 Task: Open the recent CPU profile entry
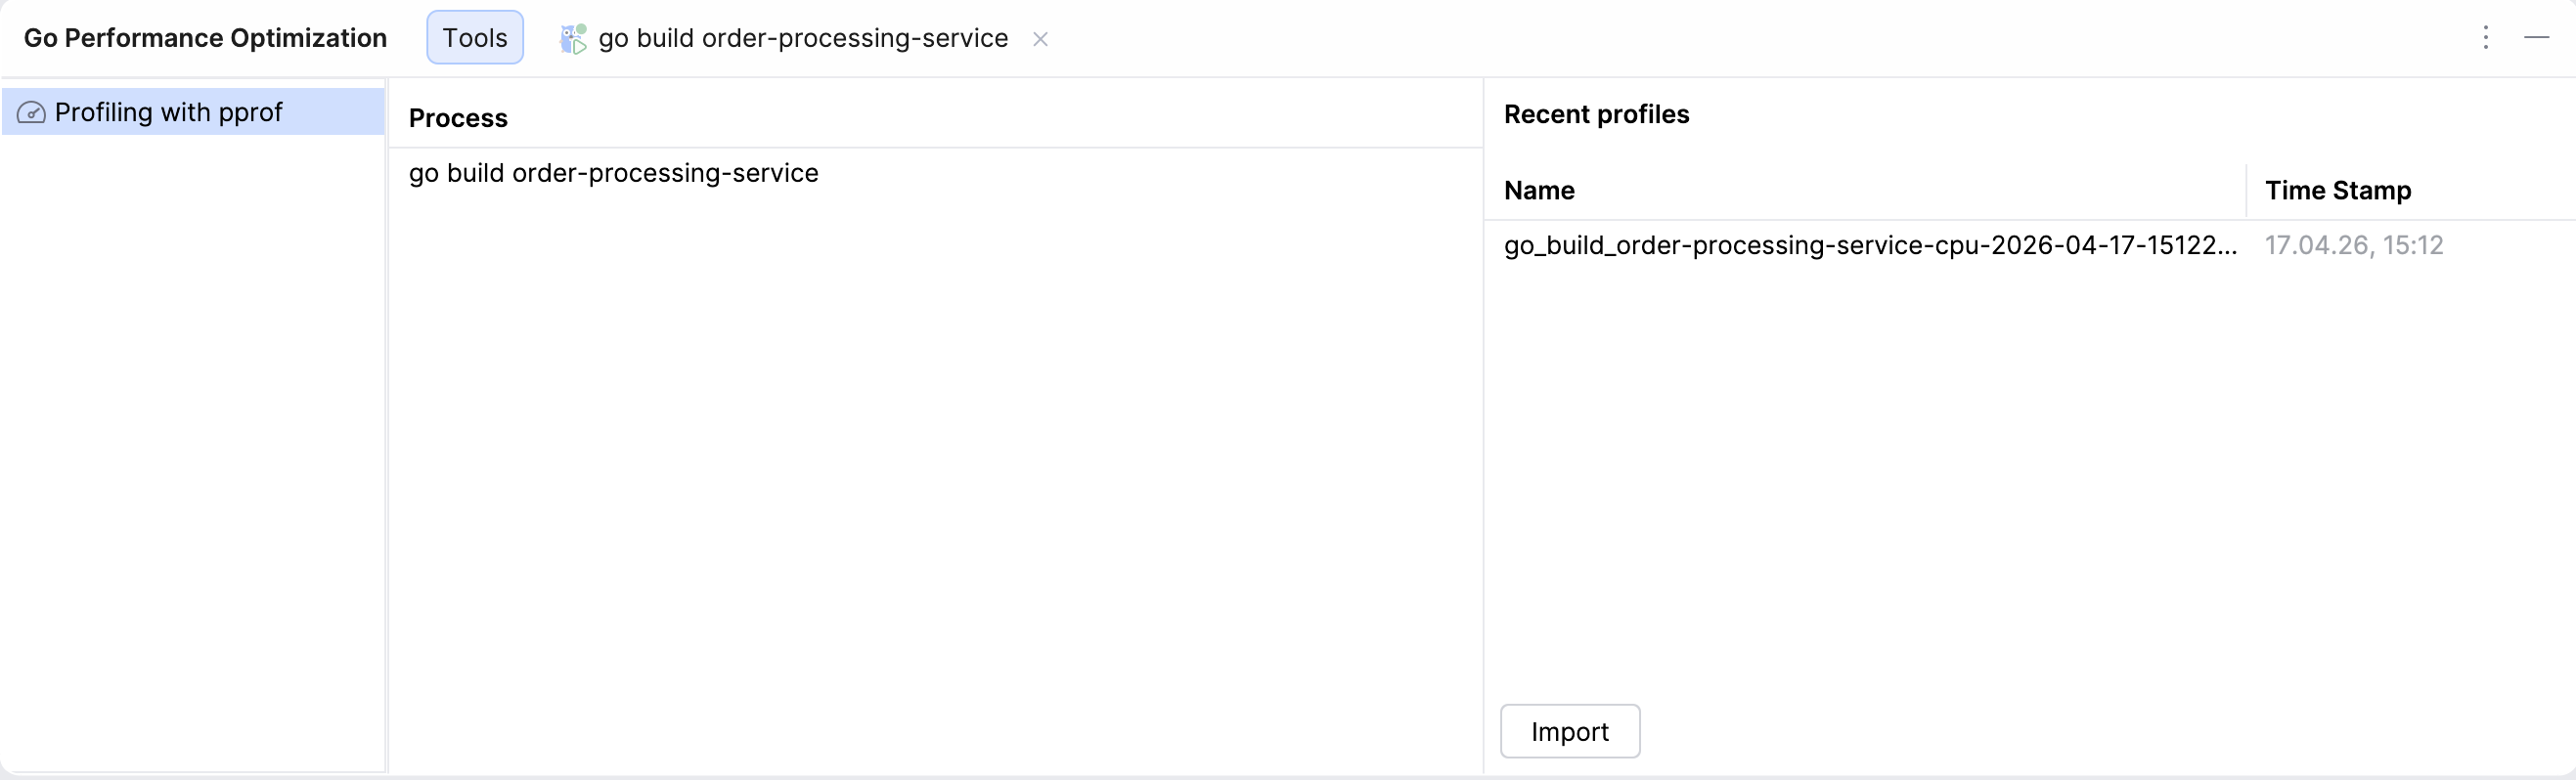(x=1870, y=245)
